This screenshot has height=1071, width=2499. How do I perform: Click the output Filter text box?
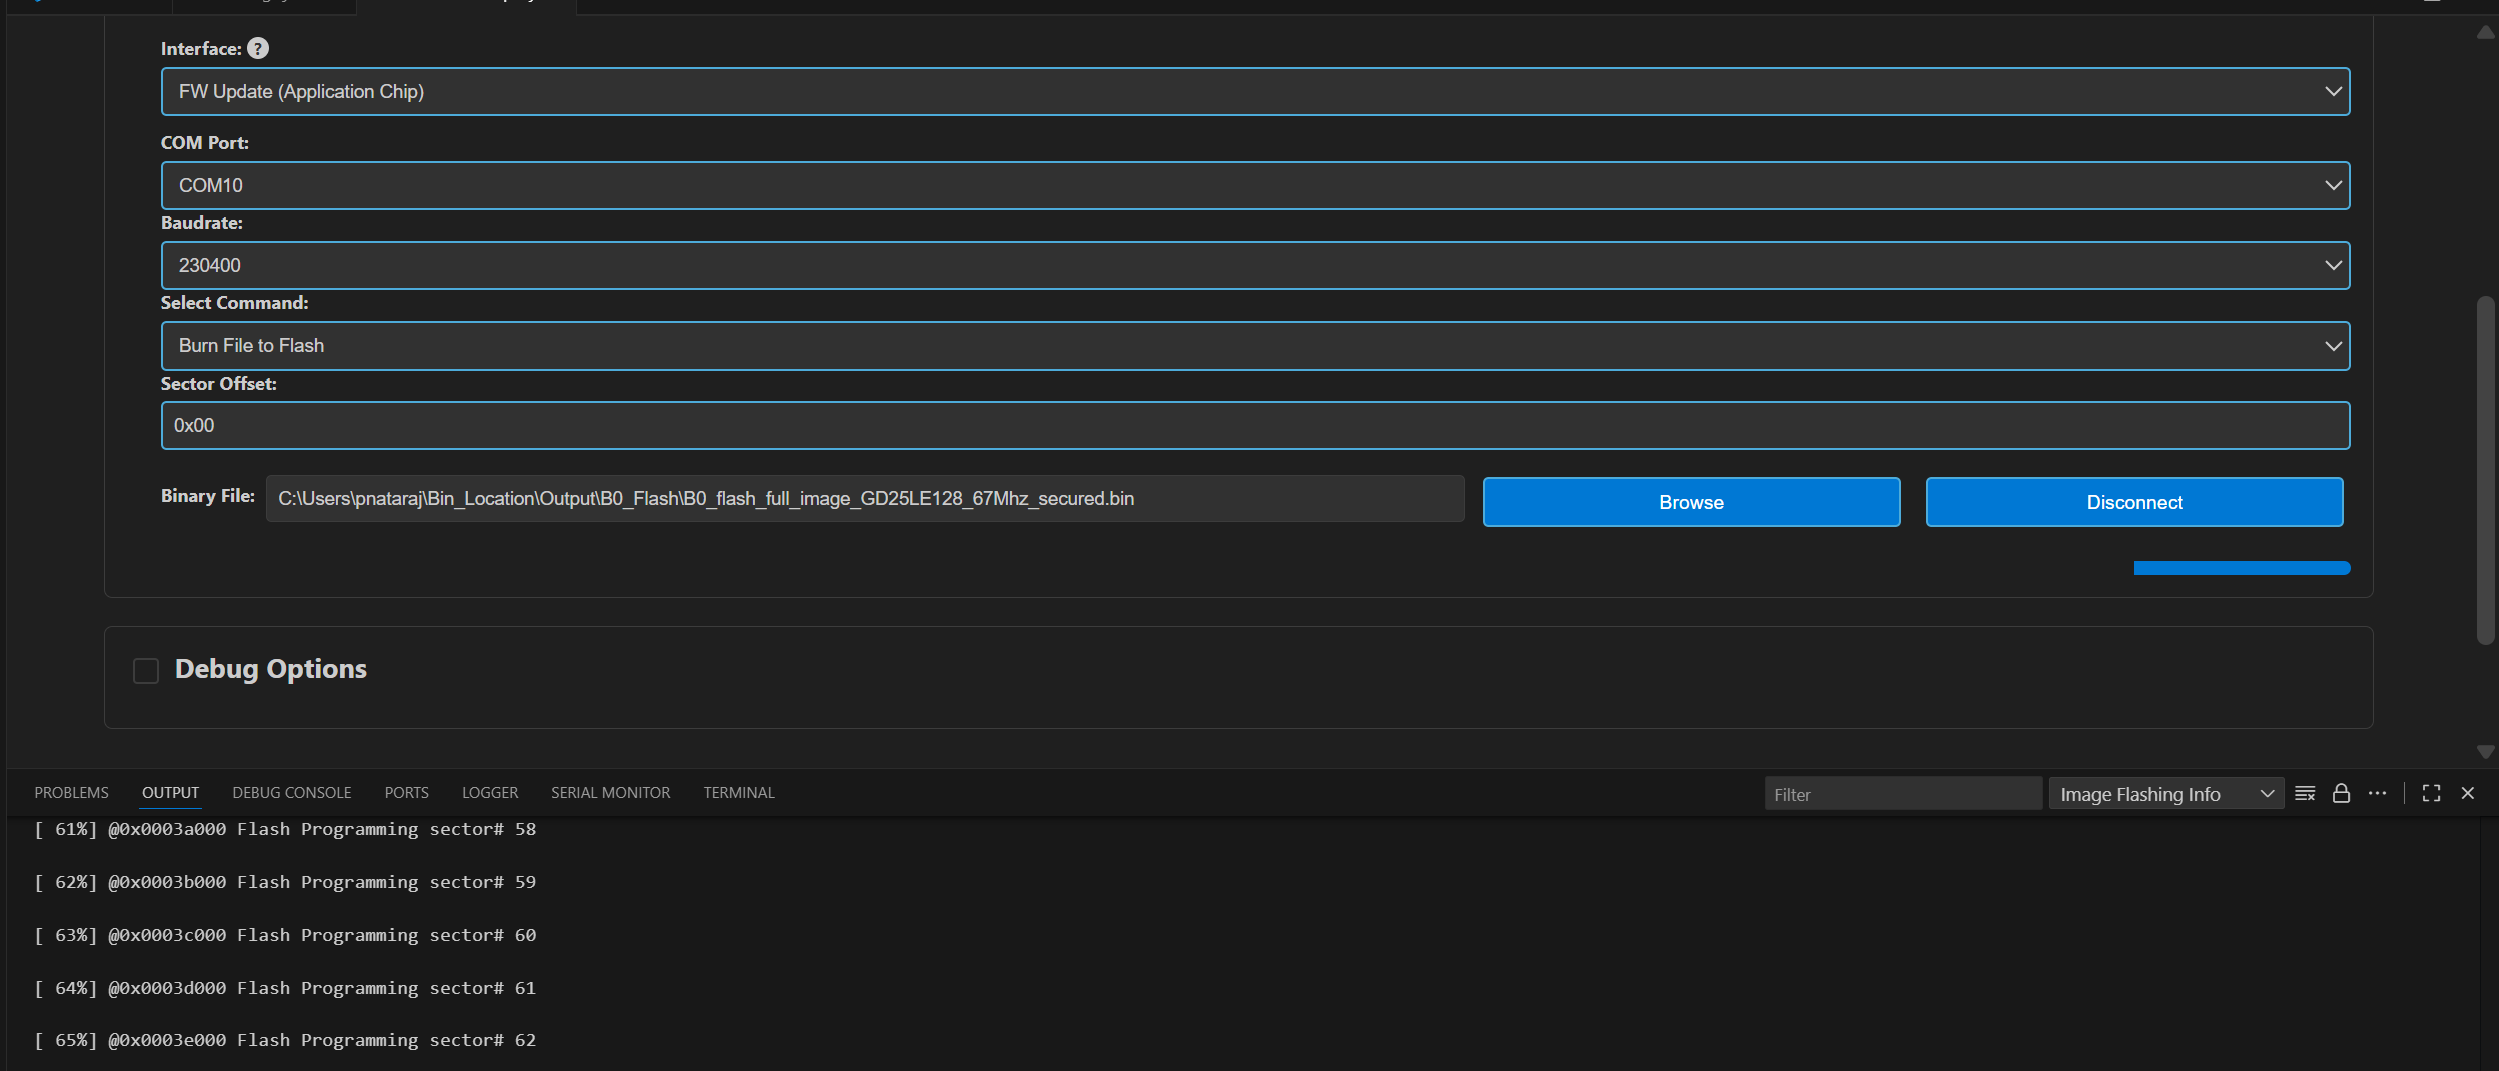[x=1902, y=794]
